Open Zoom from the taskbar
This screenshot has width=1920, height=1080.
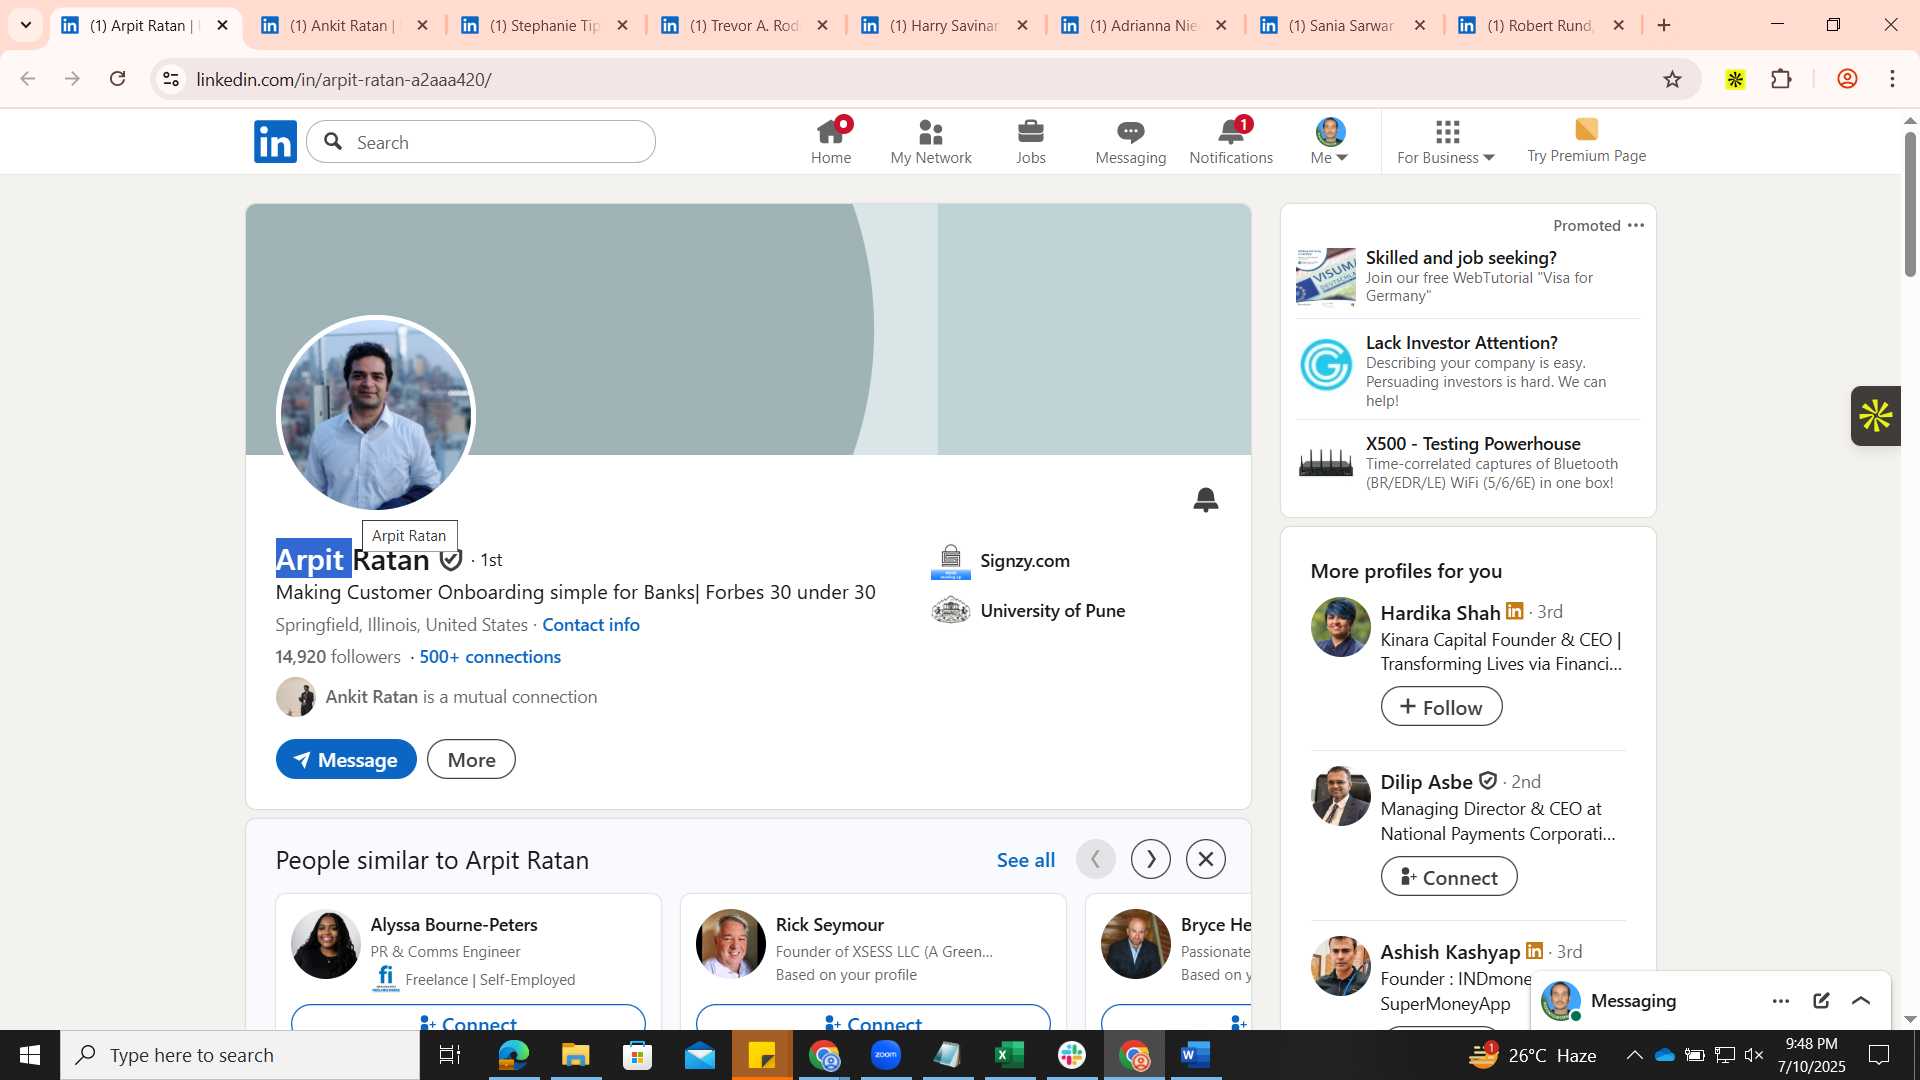tap(886, 1055)
